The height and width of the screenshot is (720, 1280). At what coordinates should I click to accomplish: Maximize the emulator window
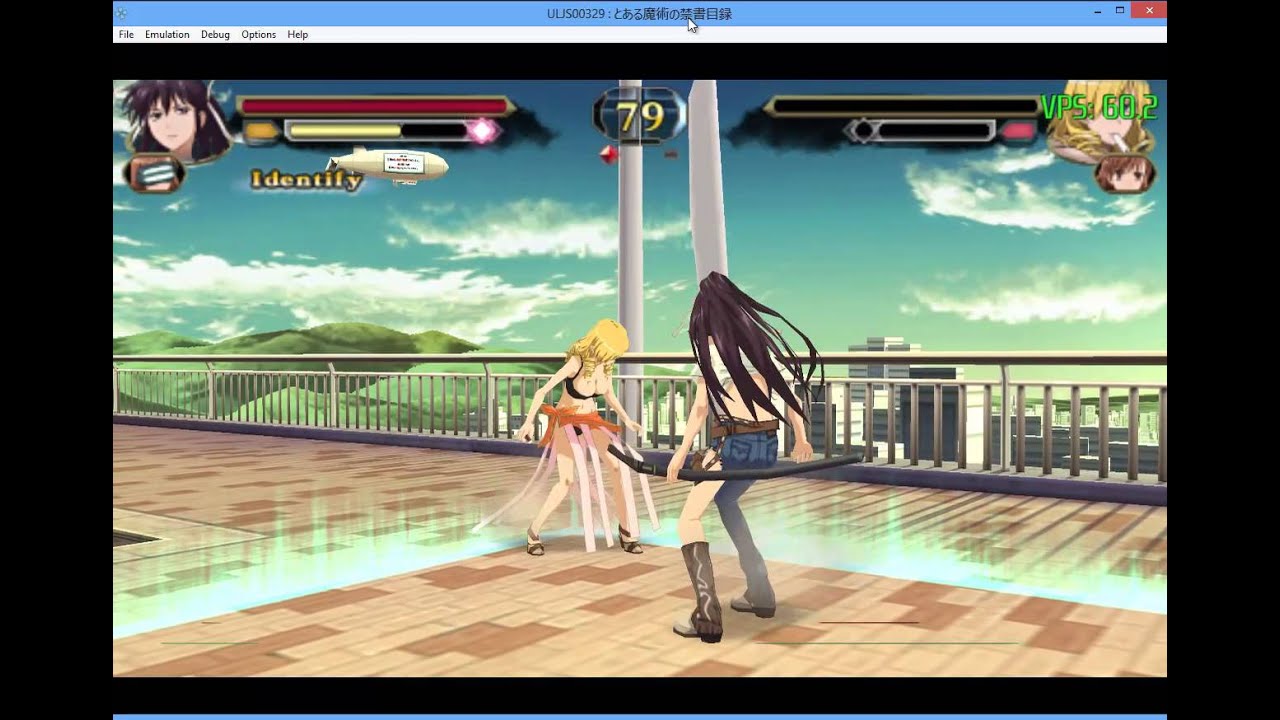[x=1120, y=11]
